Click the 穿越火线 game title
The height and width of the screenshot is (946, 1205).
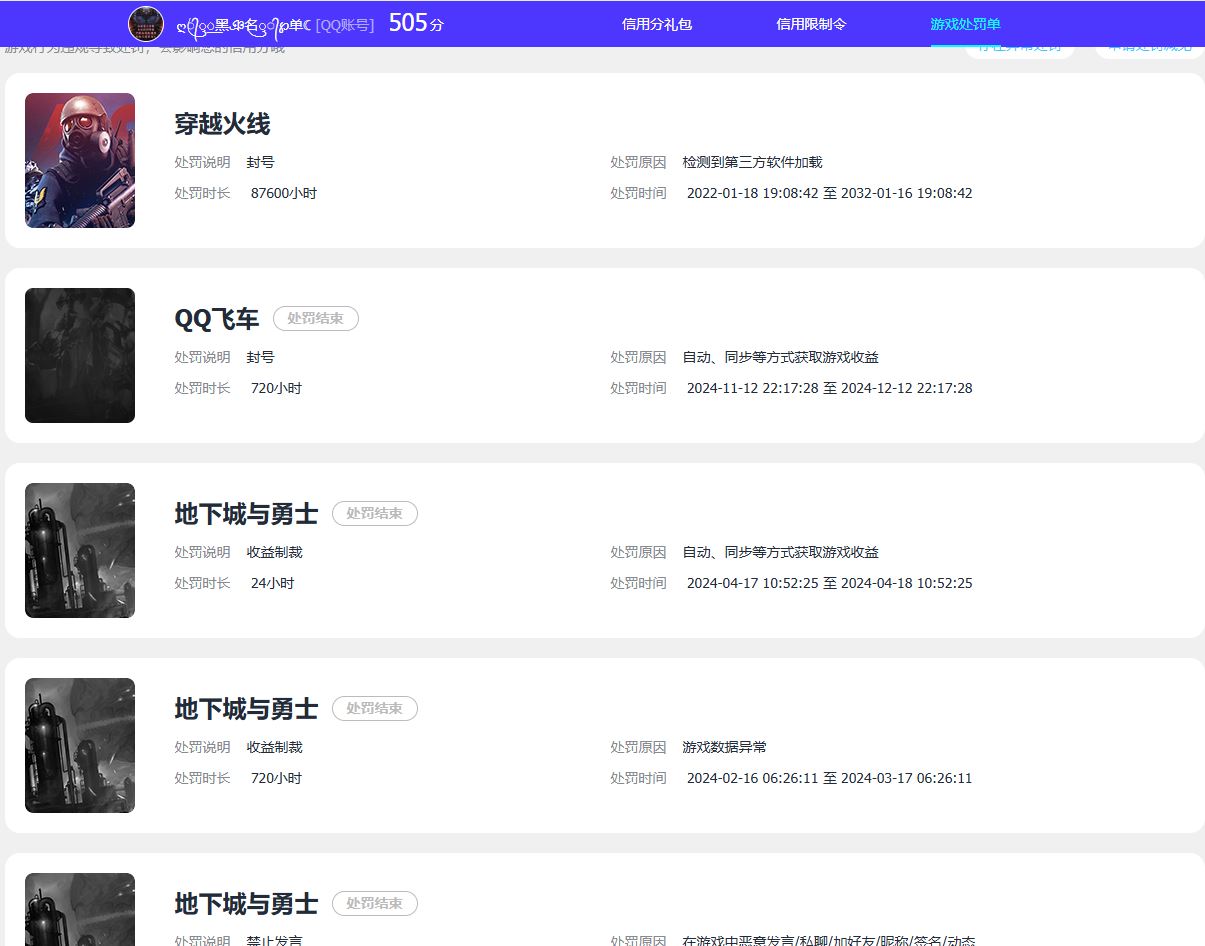222,124
